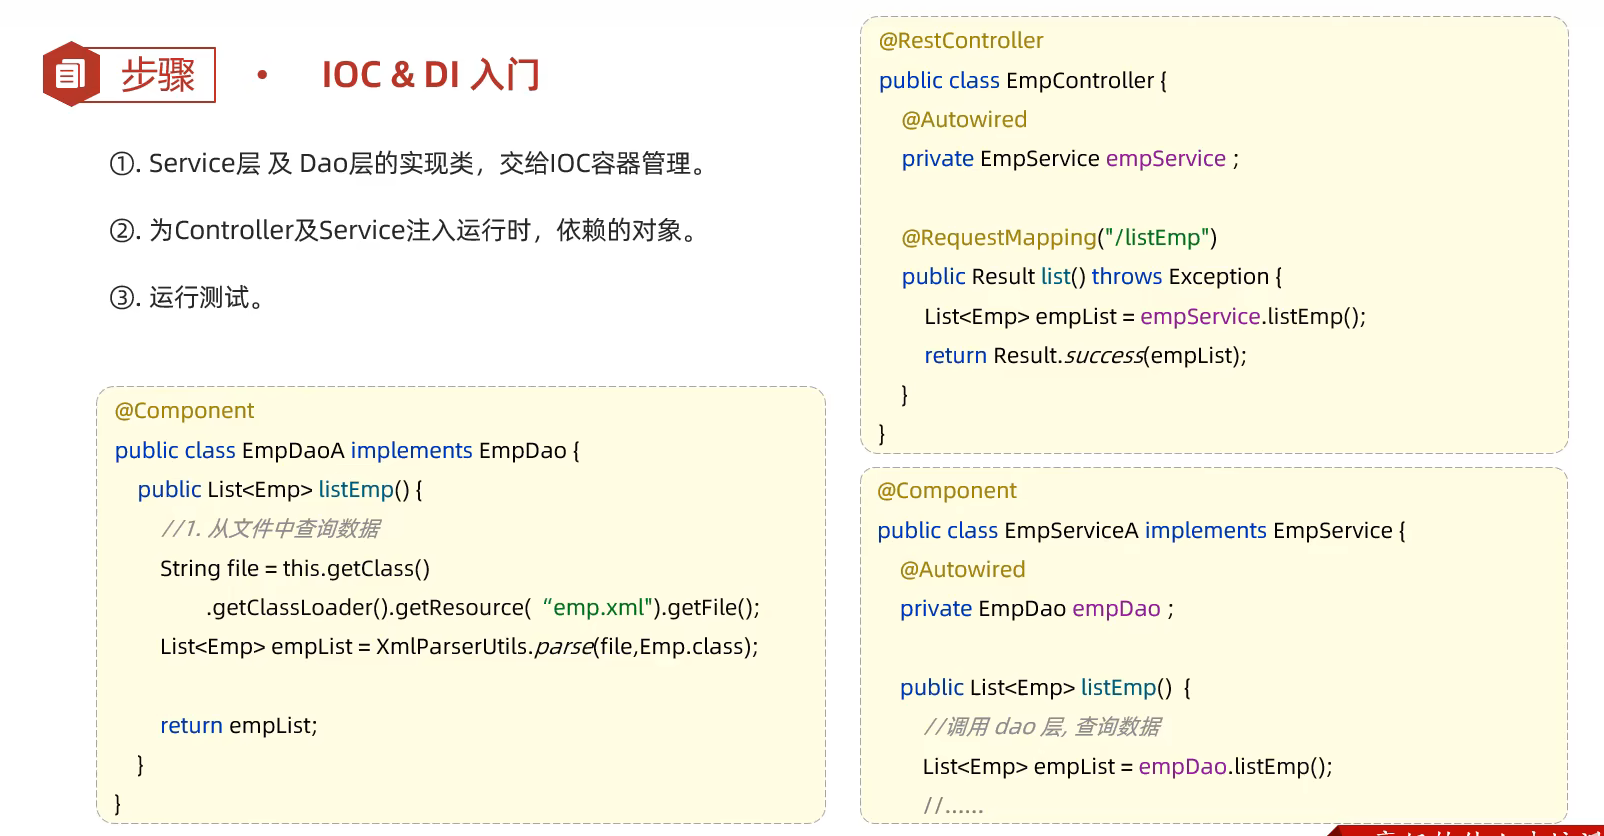Click the red bullet before the title

pos(262,75)
